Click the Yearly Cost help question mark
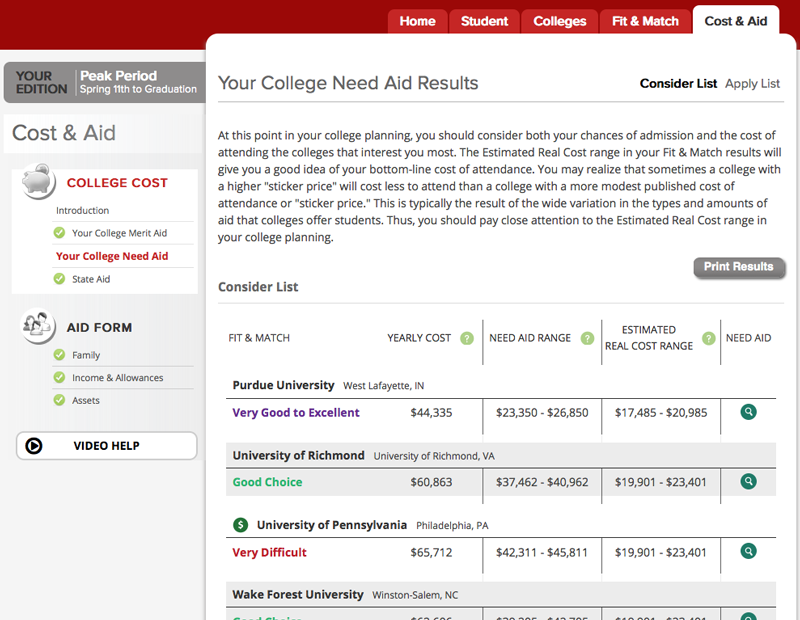Screen dimensions: 800x620 click(467, 338)
